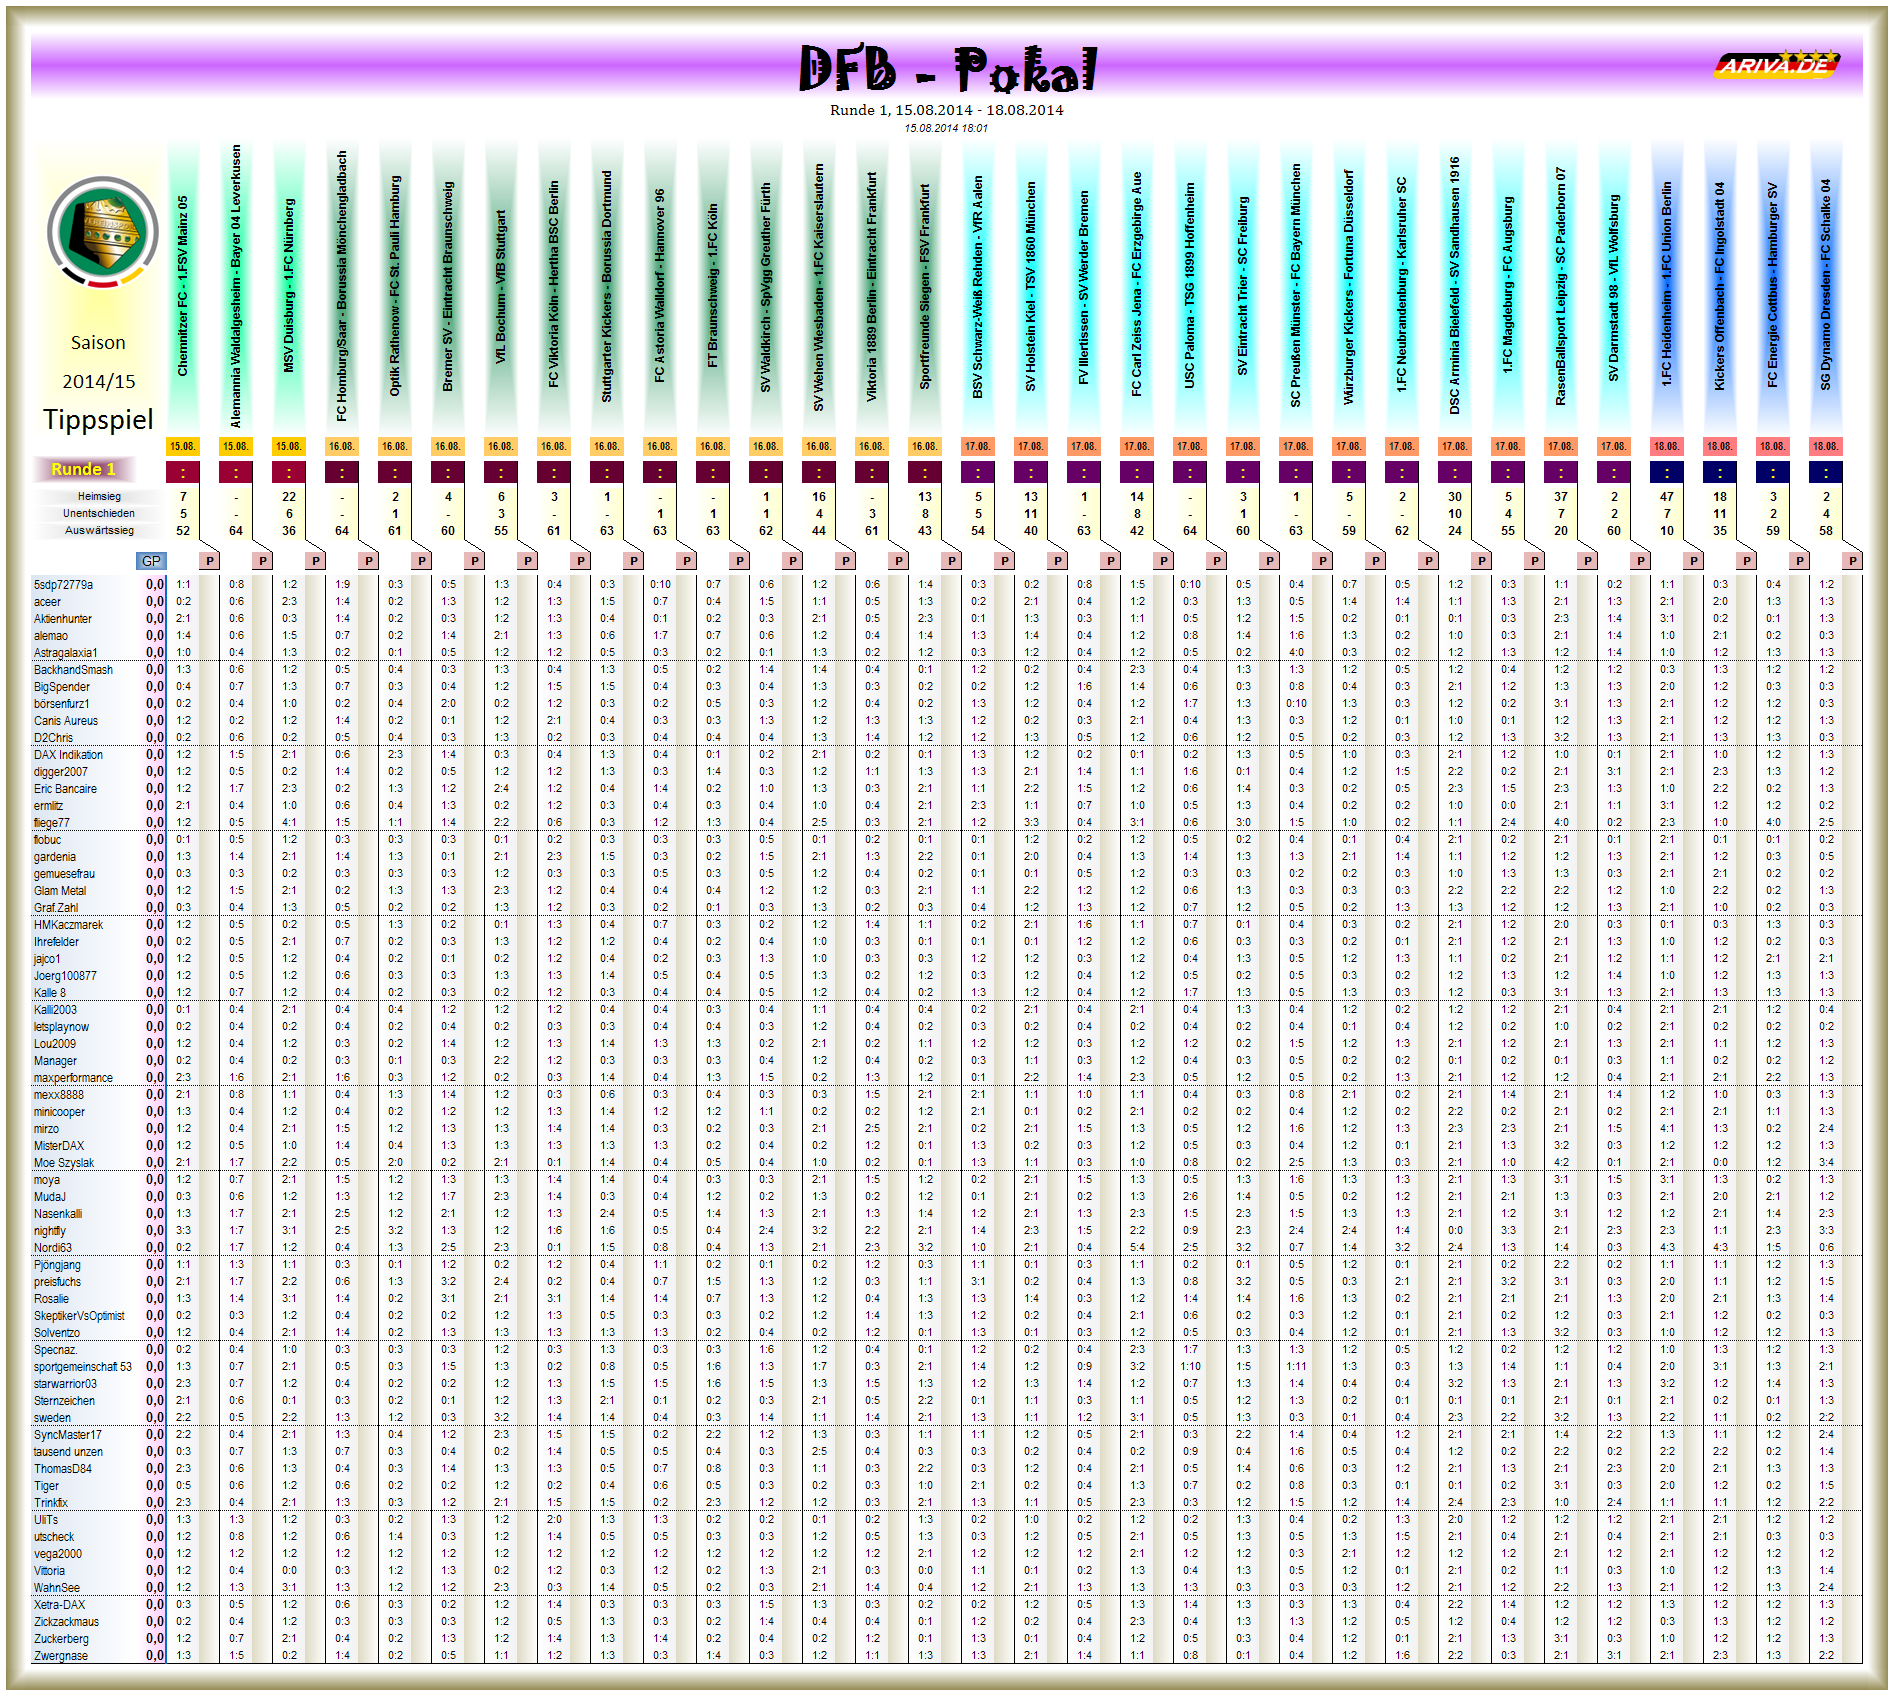Select player row 'Canis Aureus'
Viewport: 1894px width, 1696px height.
[946, 720]
